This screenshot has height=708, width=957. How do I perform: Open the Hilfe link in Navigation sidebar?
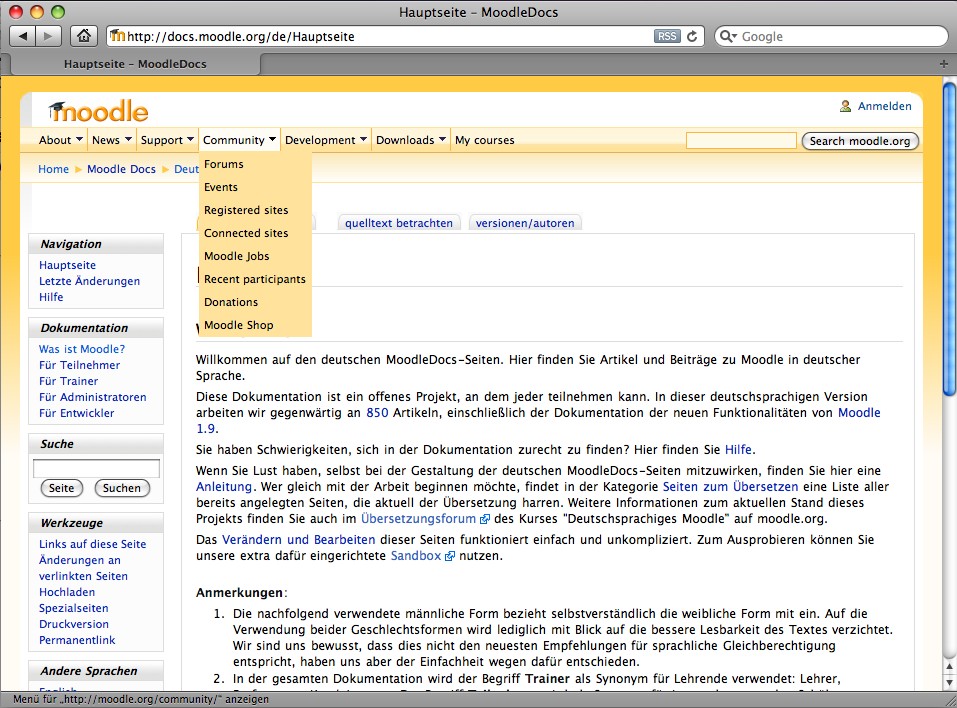coord(51,297)
